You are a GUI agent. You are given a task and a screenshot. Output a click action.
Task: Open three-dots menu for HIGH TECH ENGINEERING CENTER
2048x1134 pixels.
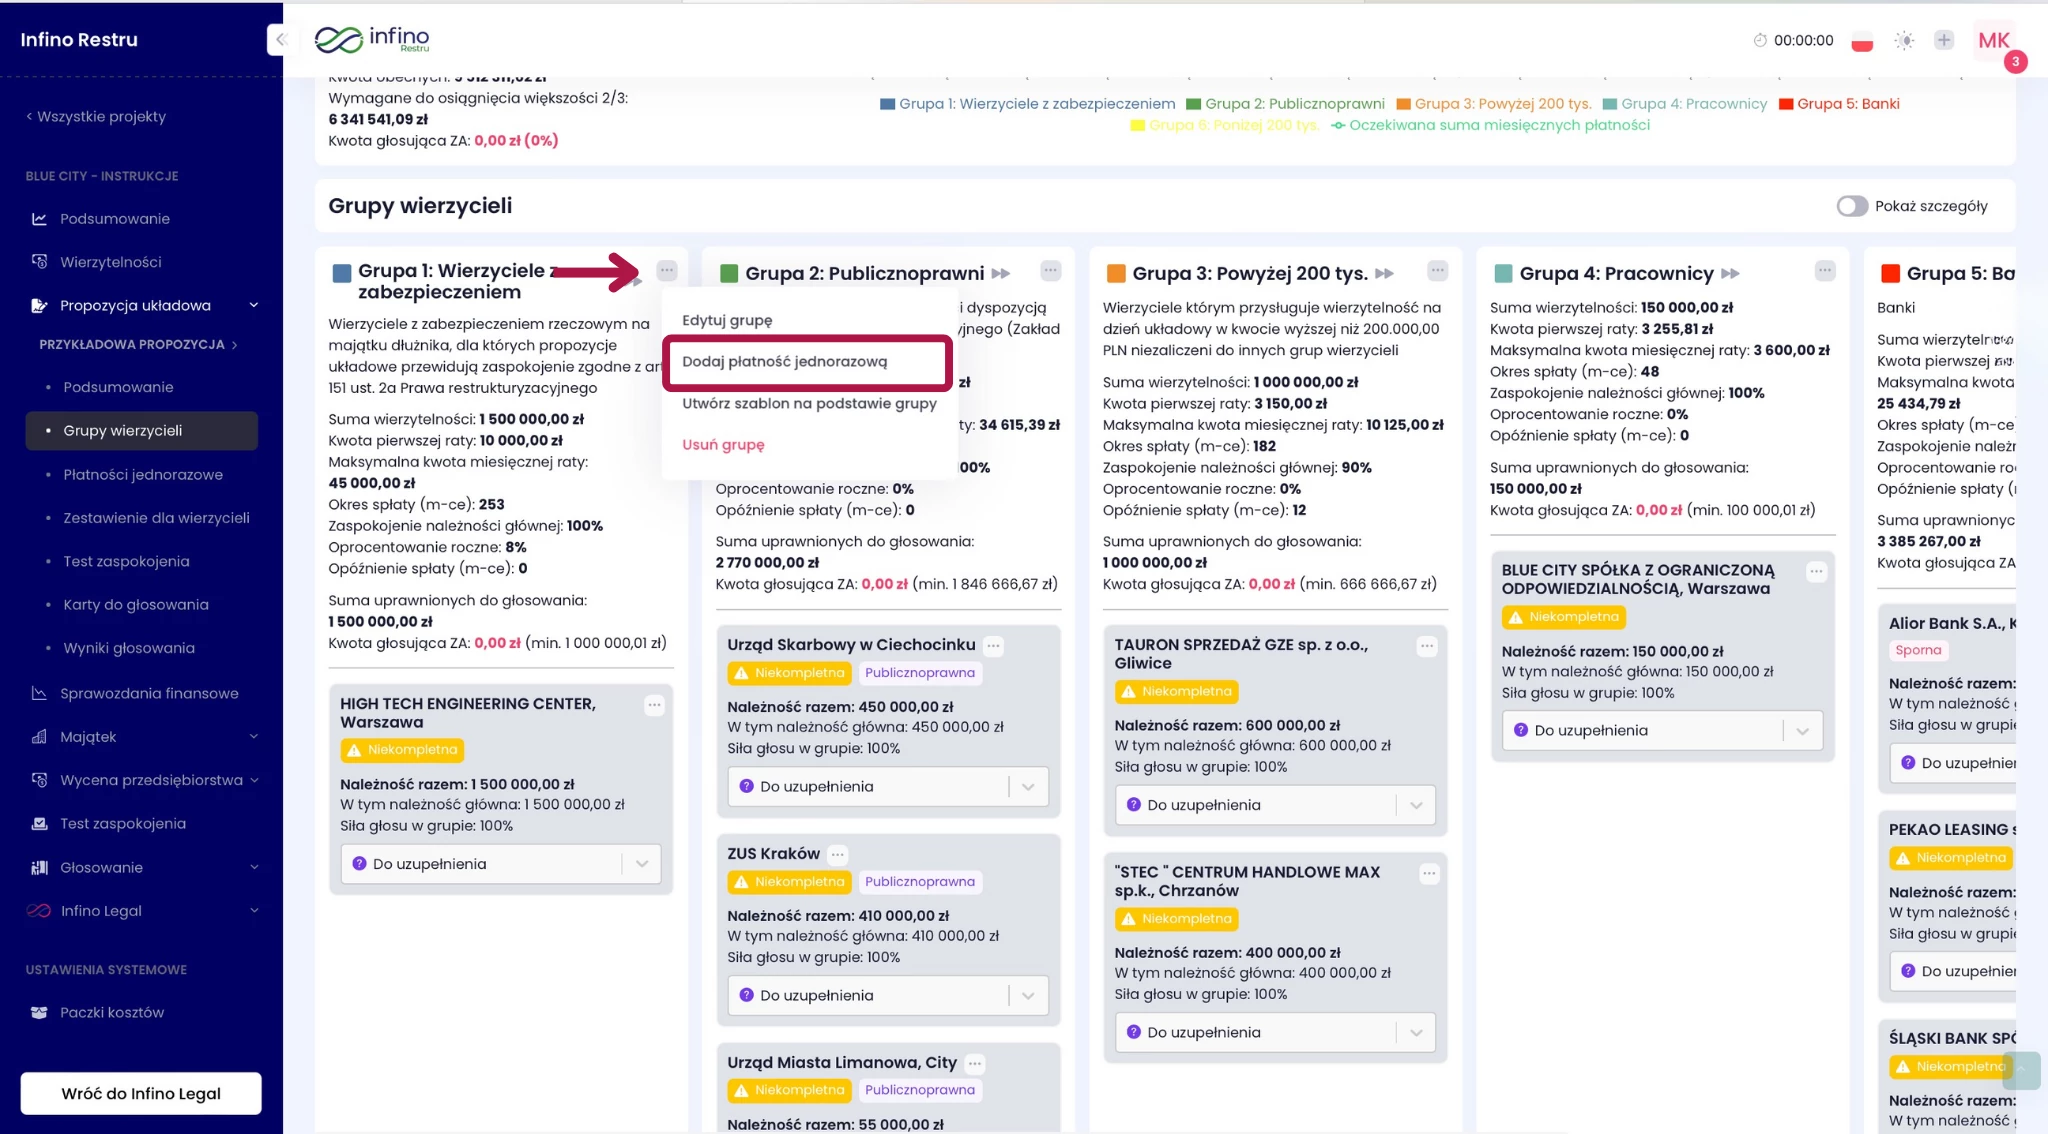tap(654, 705)
